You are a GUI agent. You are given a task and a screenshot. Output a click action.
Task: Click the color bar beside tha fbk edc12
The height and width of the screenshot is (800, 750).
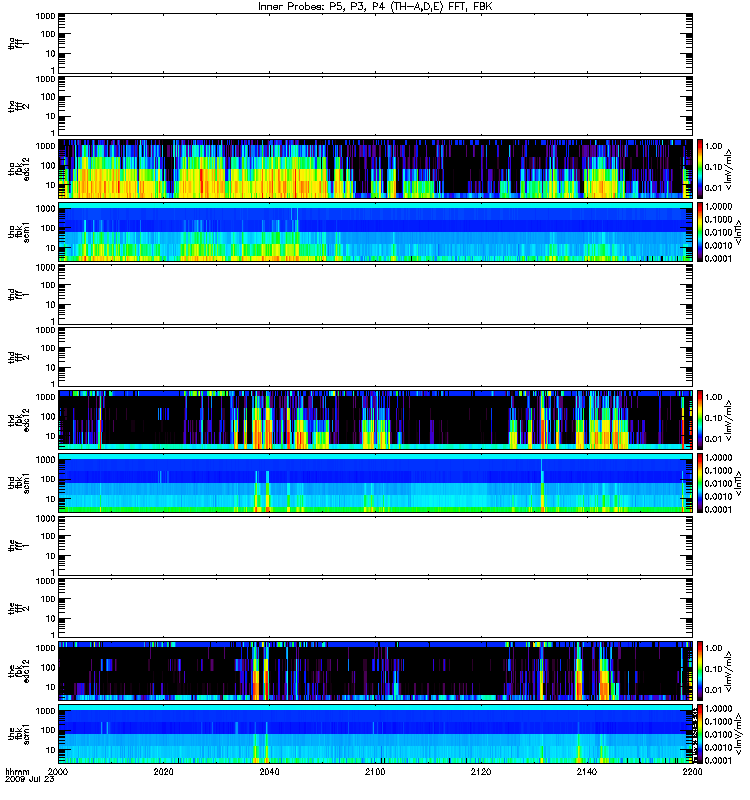699,169
